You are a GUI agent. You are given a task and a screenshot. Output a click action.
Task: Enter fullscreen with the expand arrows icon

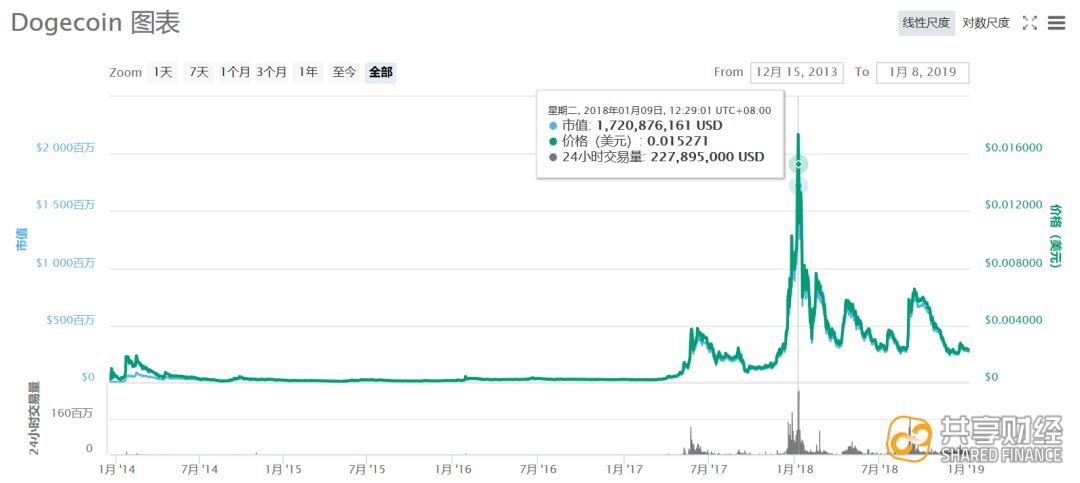click(1030, 23)
